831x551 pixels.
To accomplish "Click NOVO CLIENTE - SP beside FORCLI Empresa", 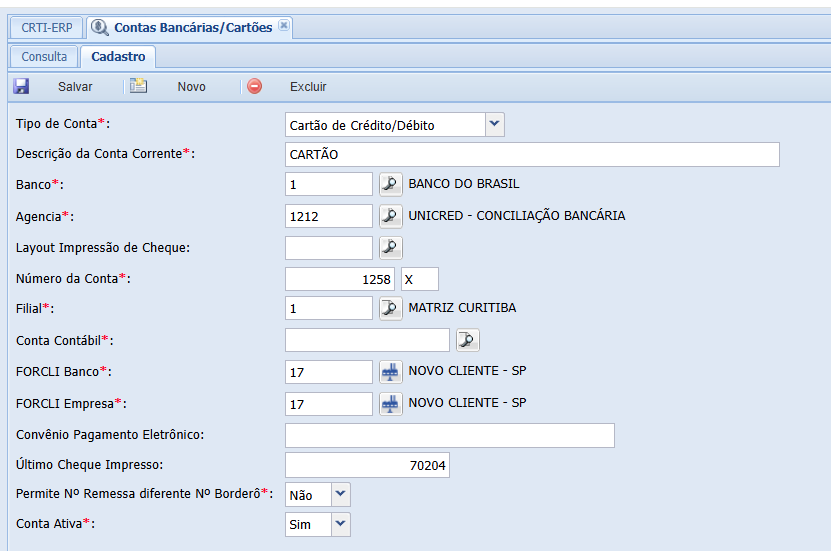I will (467, 403).
